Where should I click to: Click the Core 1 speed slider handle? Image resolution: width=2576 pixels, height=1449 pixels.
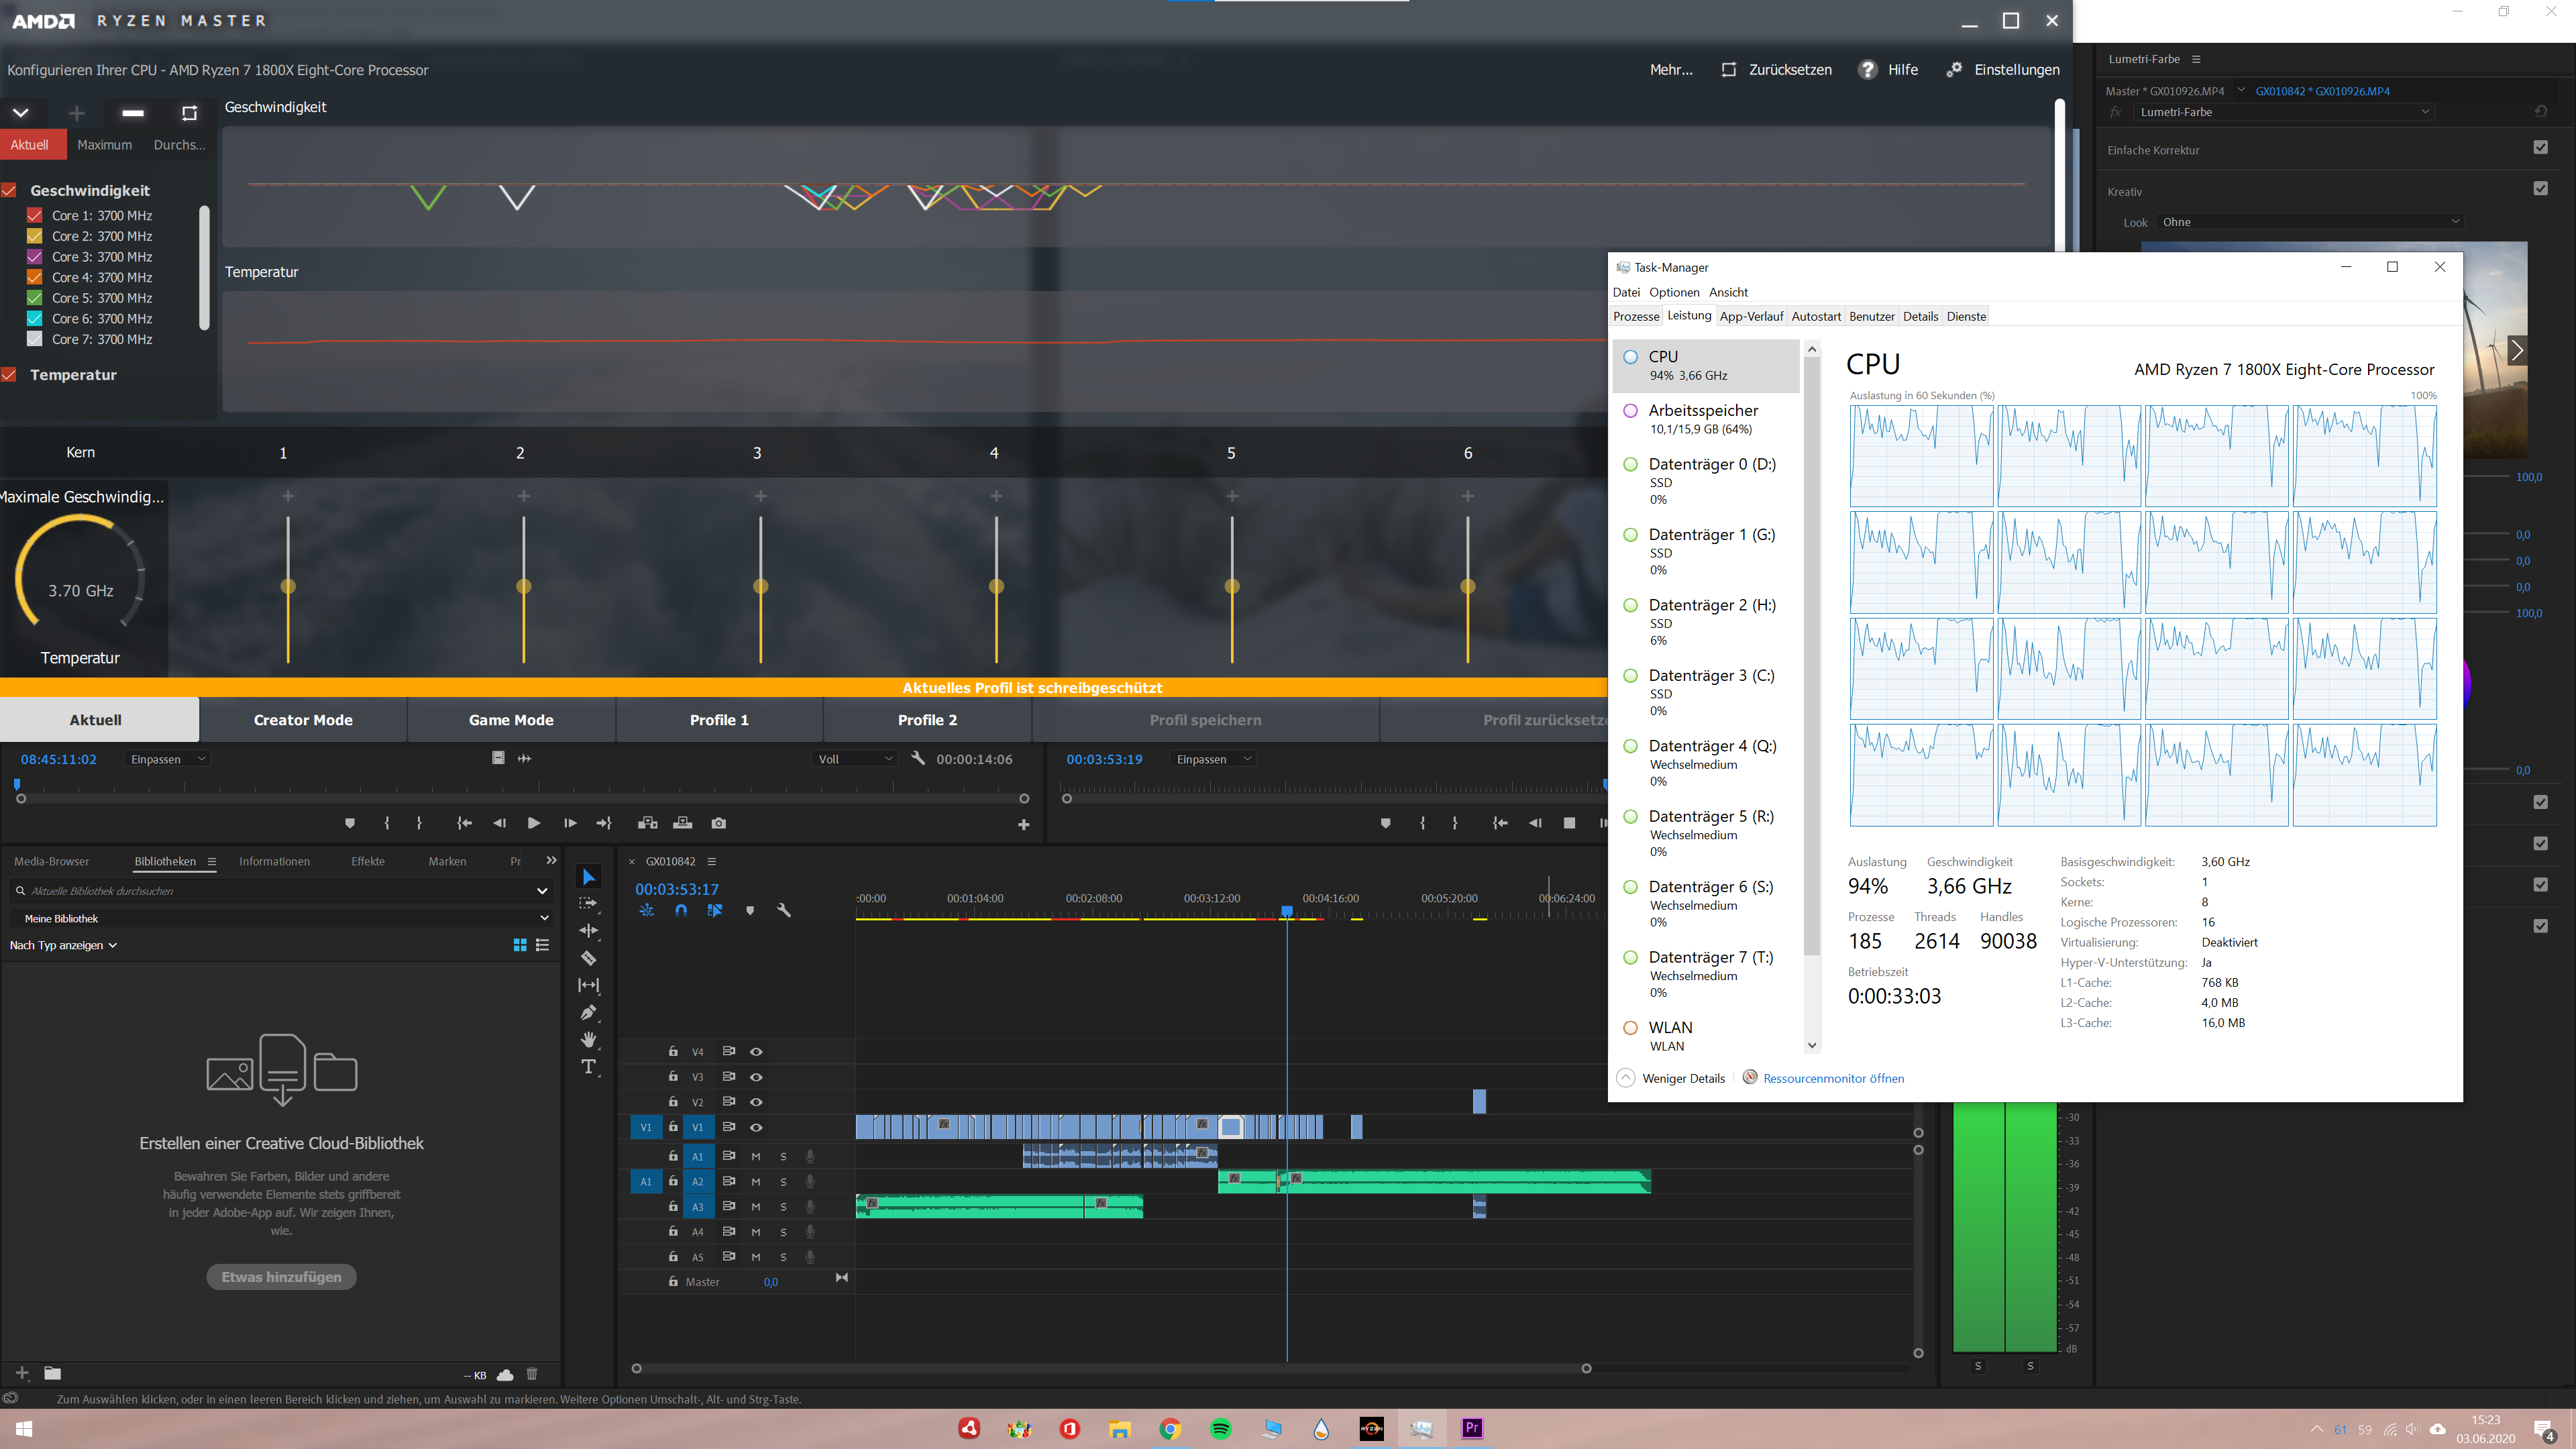[288, 586]
